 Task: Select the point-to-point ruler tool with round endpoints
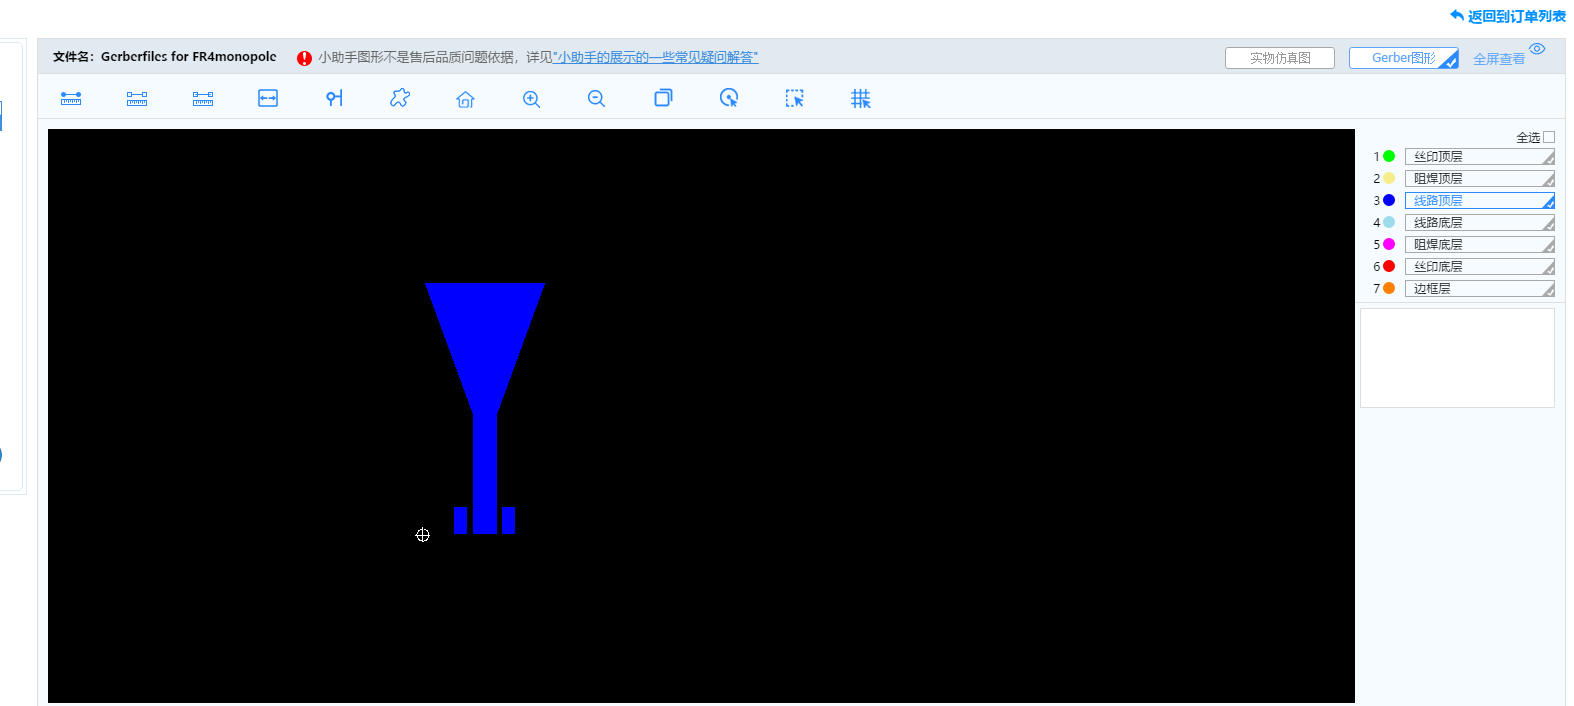(x=71, y=98)
